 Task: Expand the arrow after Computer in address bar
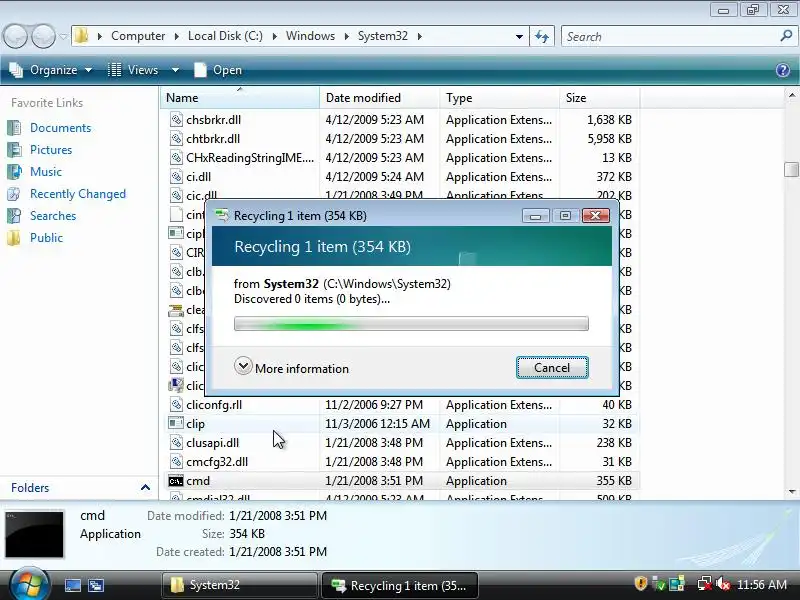click(177, 36)
